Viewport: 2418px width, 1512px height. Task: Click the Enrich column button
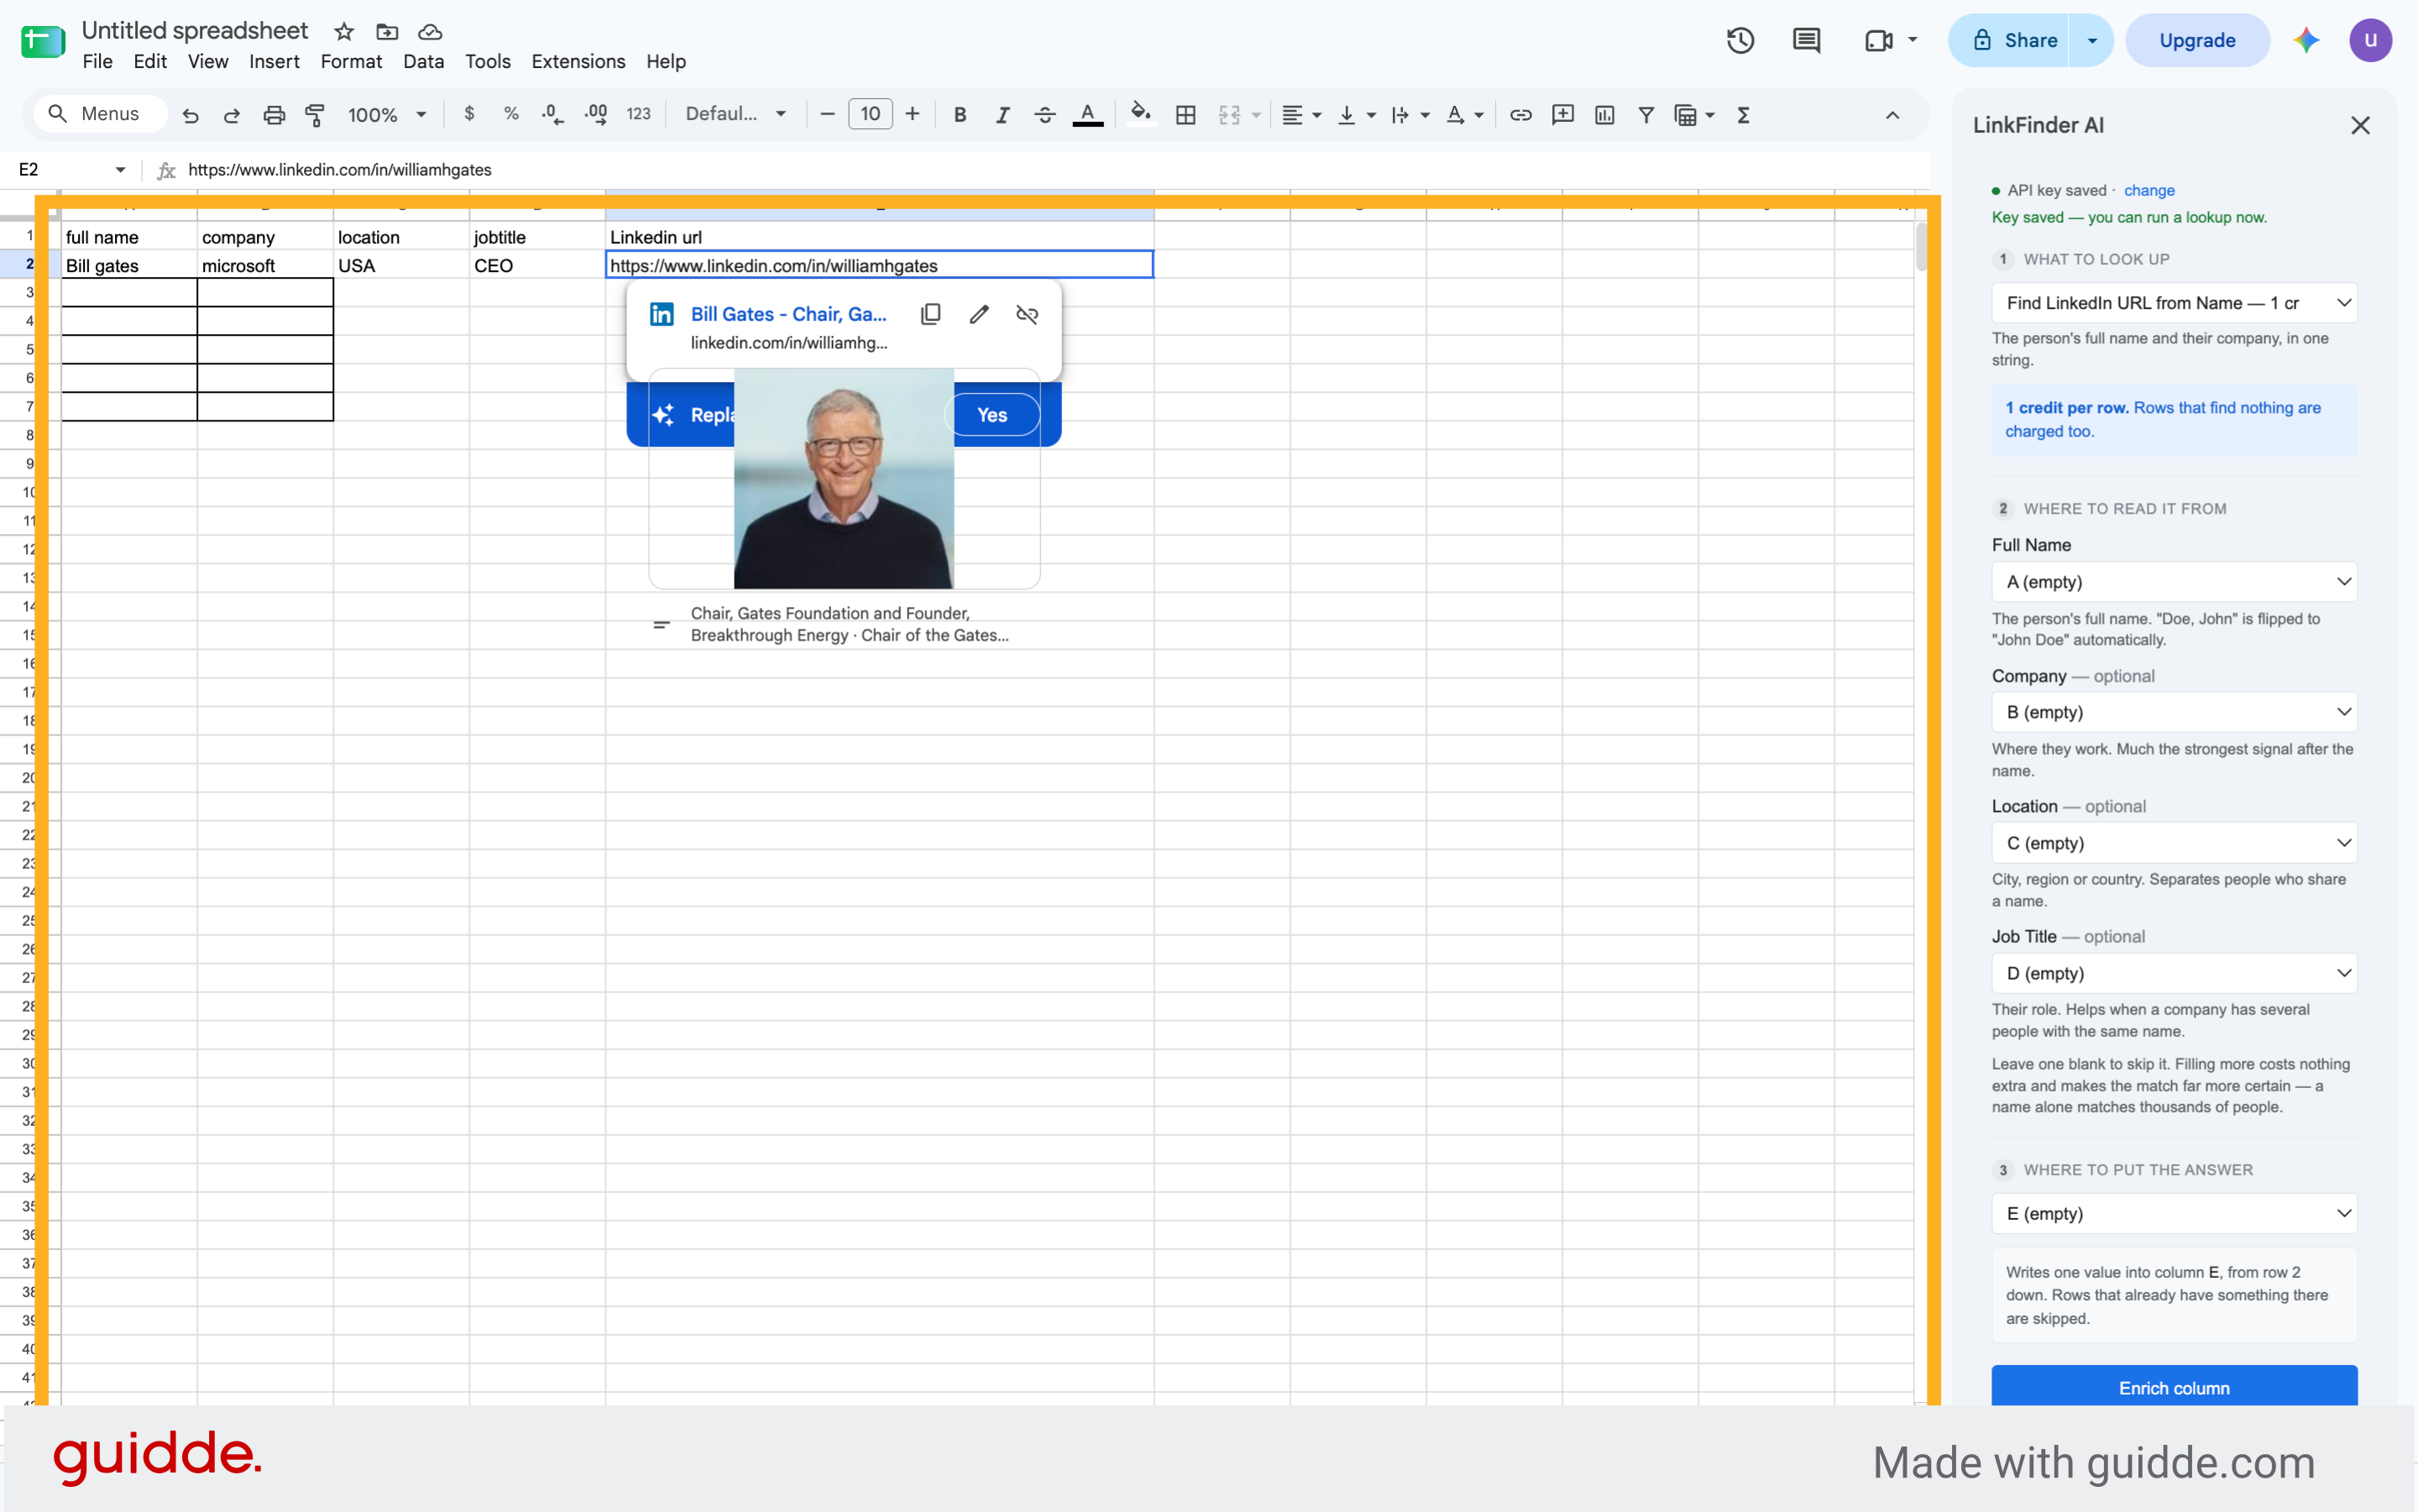coord(2174,1387)
